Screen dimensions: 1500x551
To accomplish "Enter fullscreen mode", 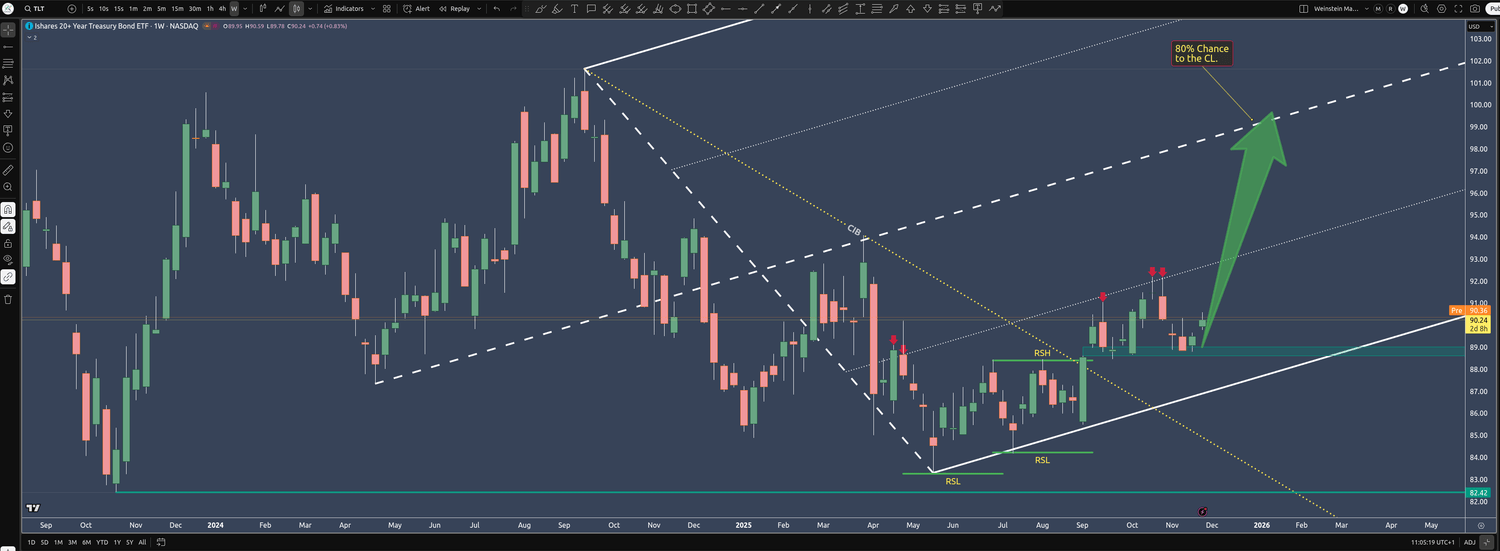I will (x=1458, y=8).
